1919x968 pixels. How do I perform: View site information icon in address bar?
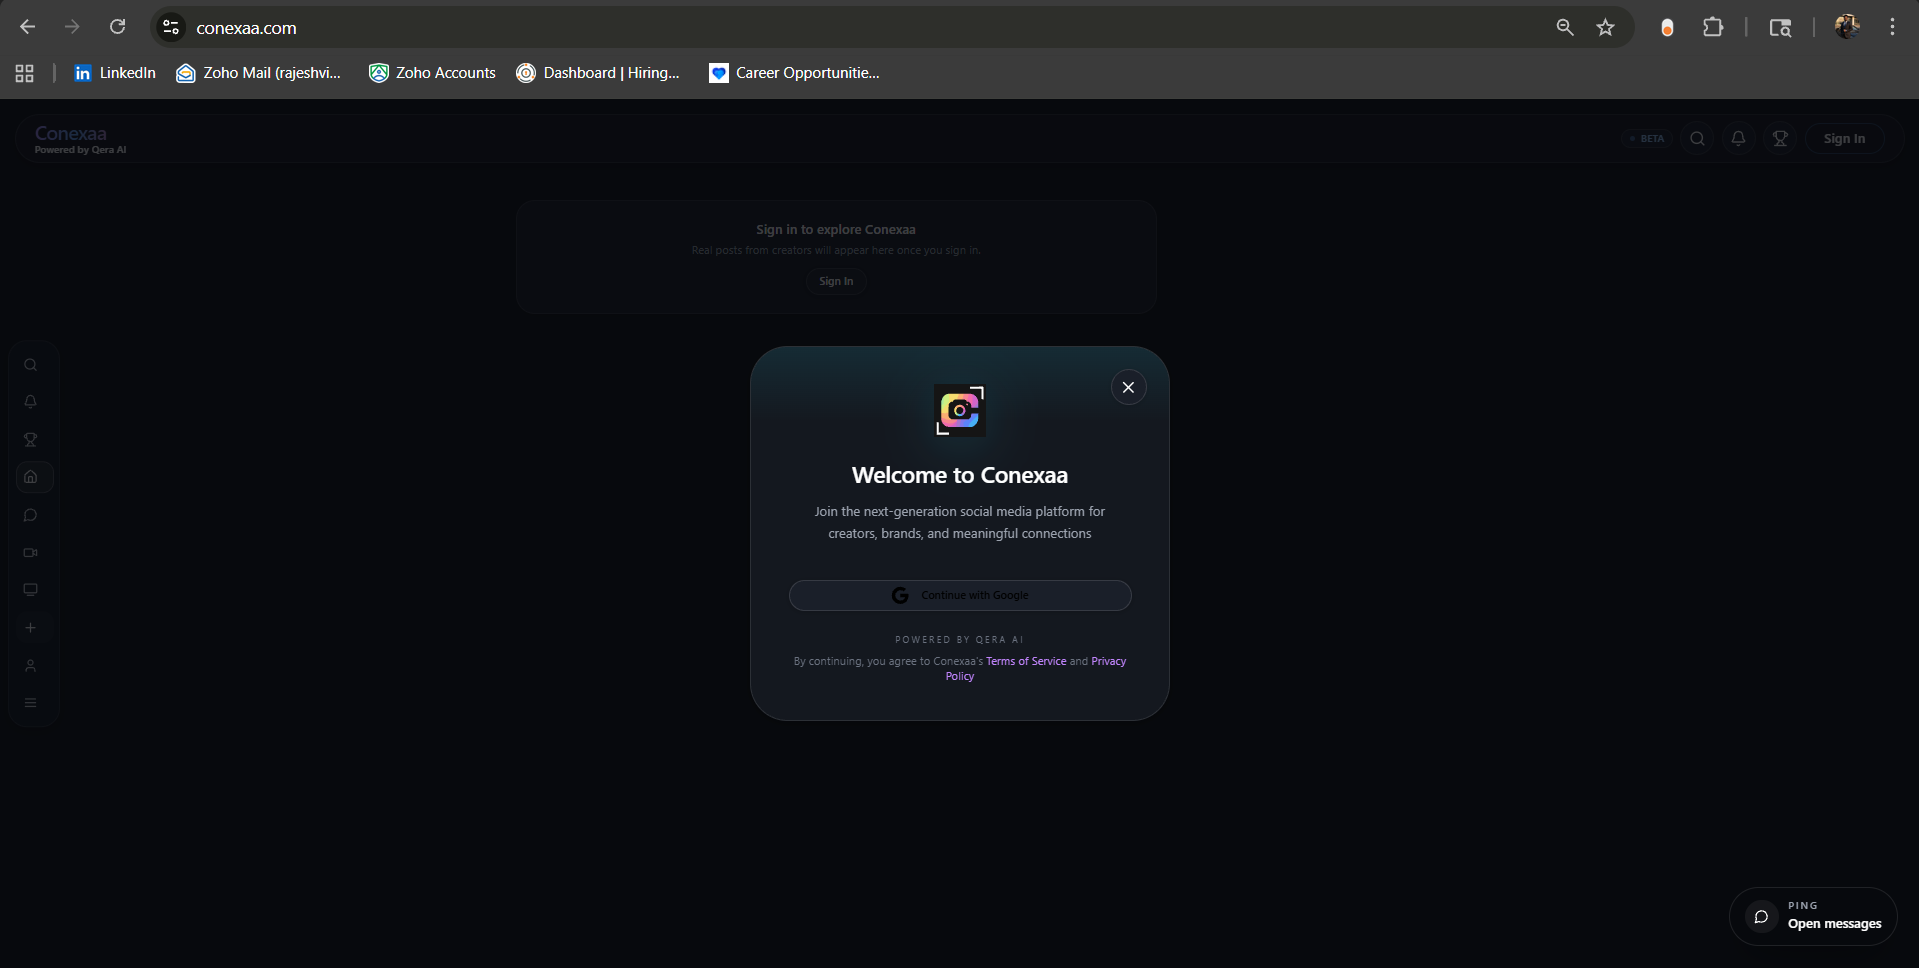pyautogui.click(x=172, y=27)
